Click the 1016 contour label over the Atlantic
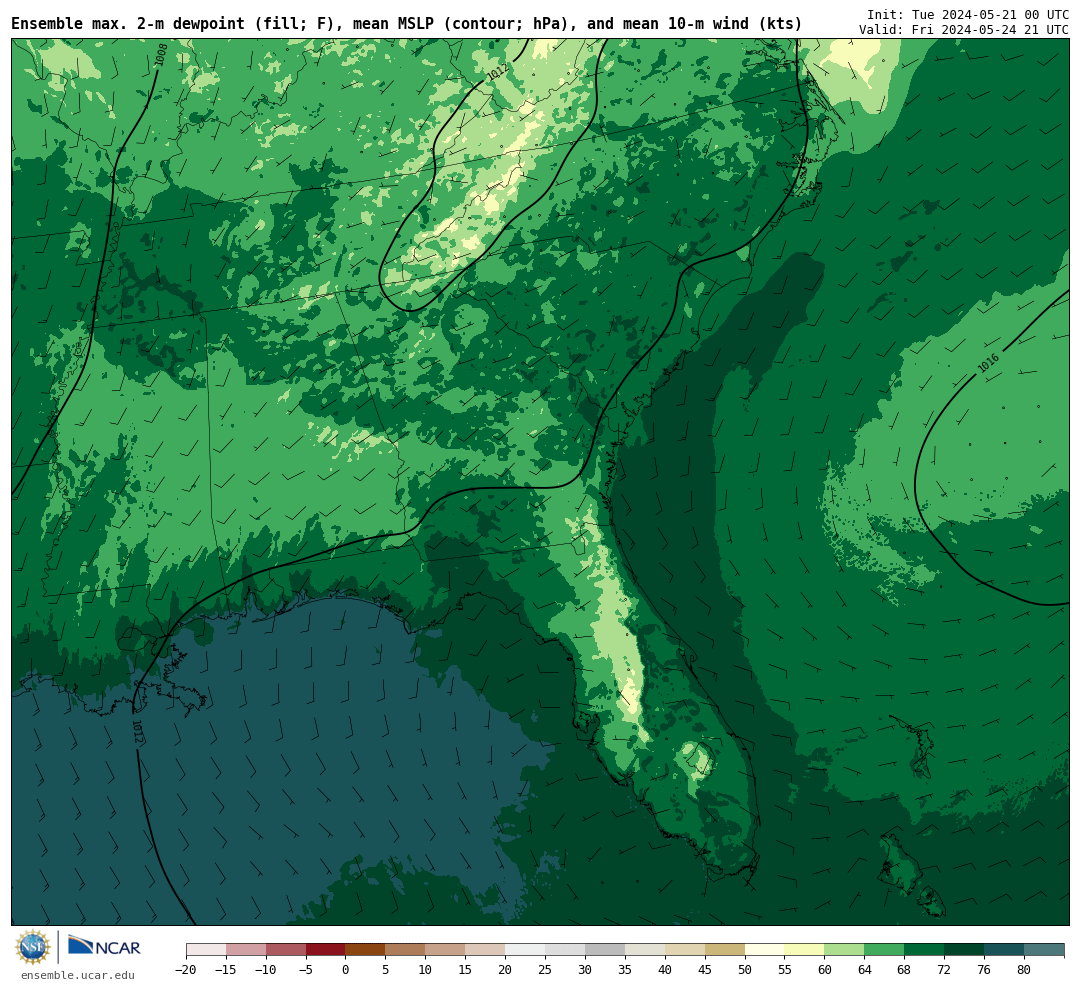The width and height of the screenshot is (1080, 988). pos(988,363)
